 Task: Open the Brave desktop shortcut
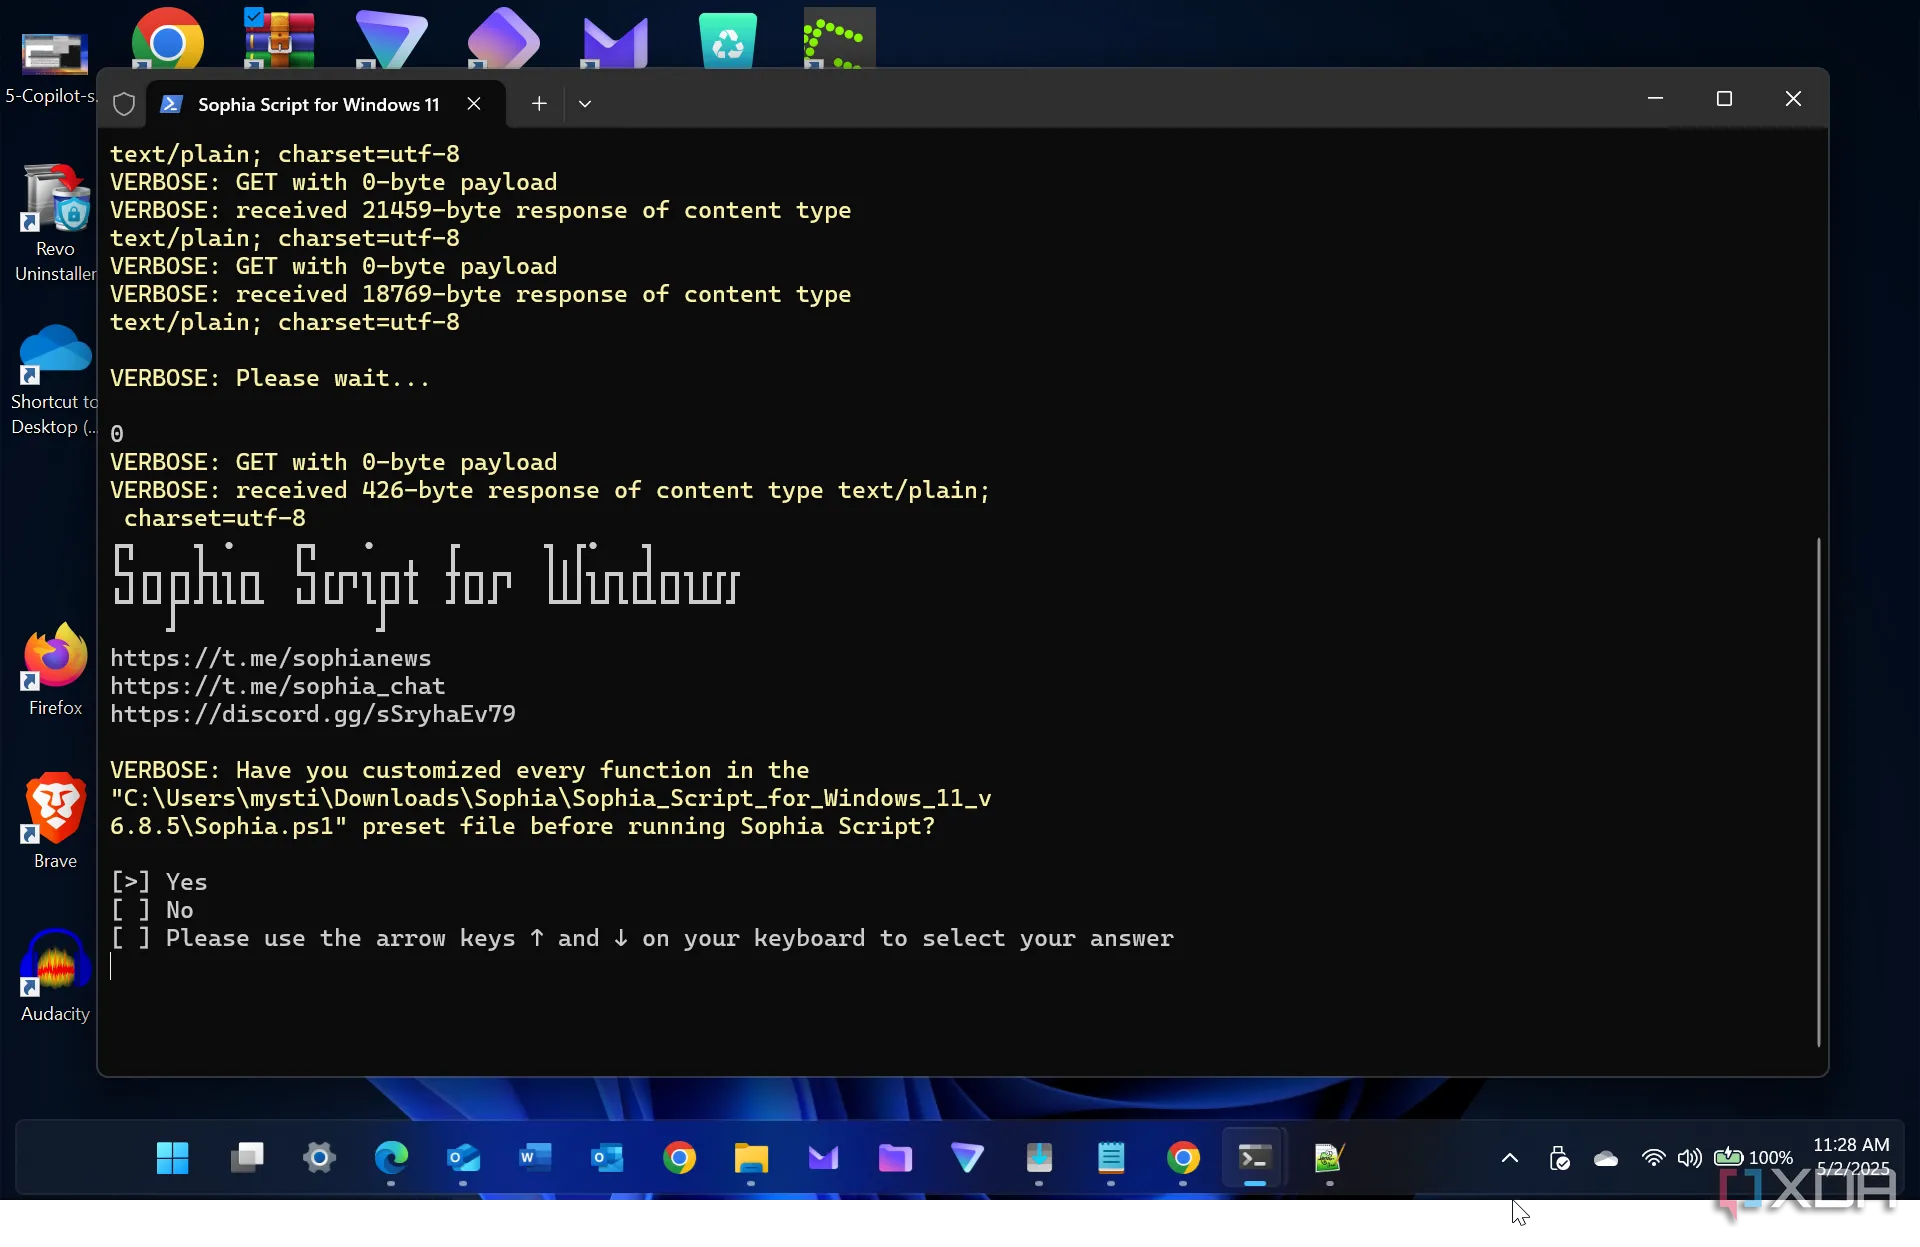[x=55, y=810]
